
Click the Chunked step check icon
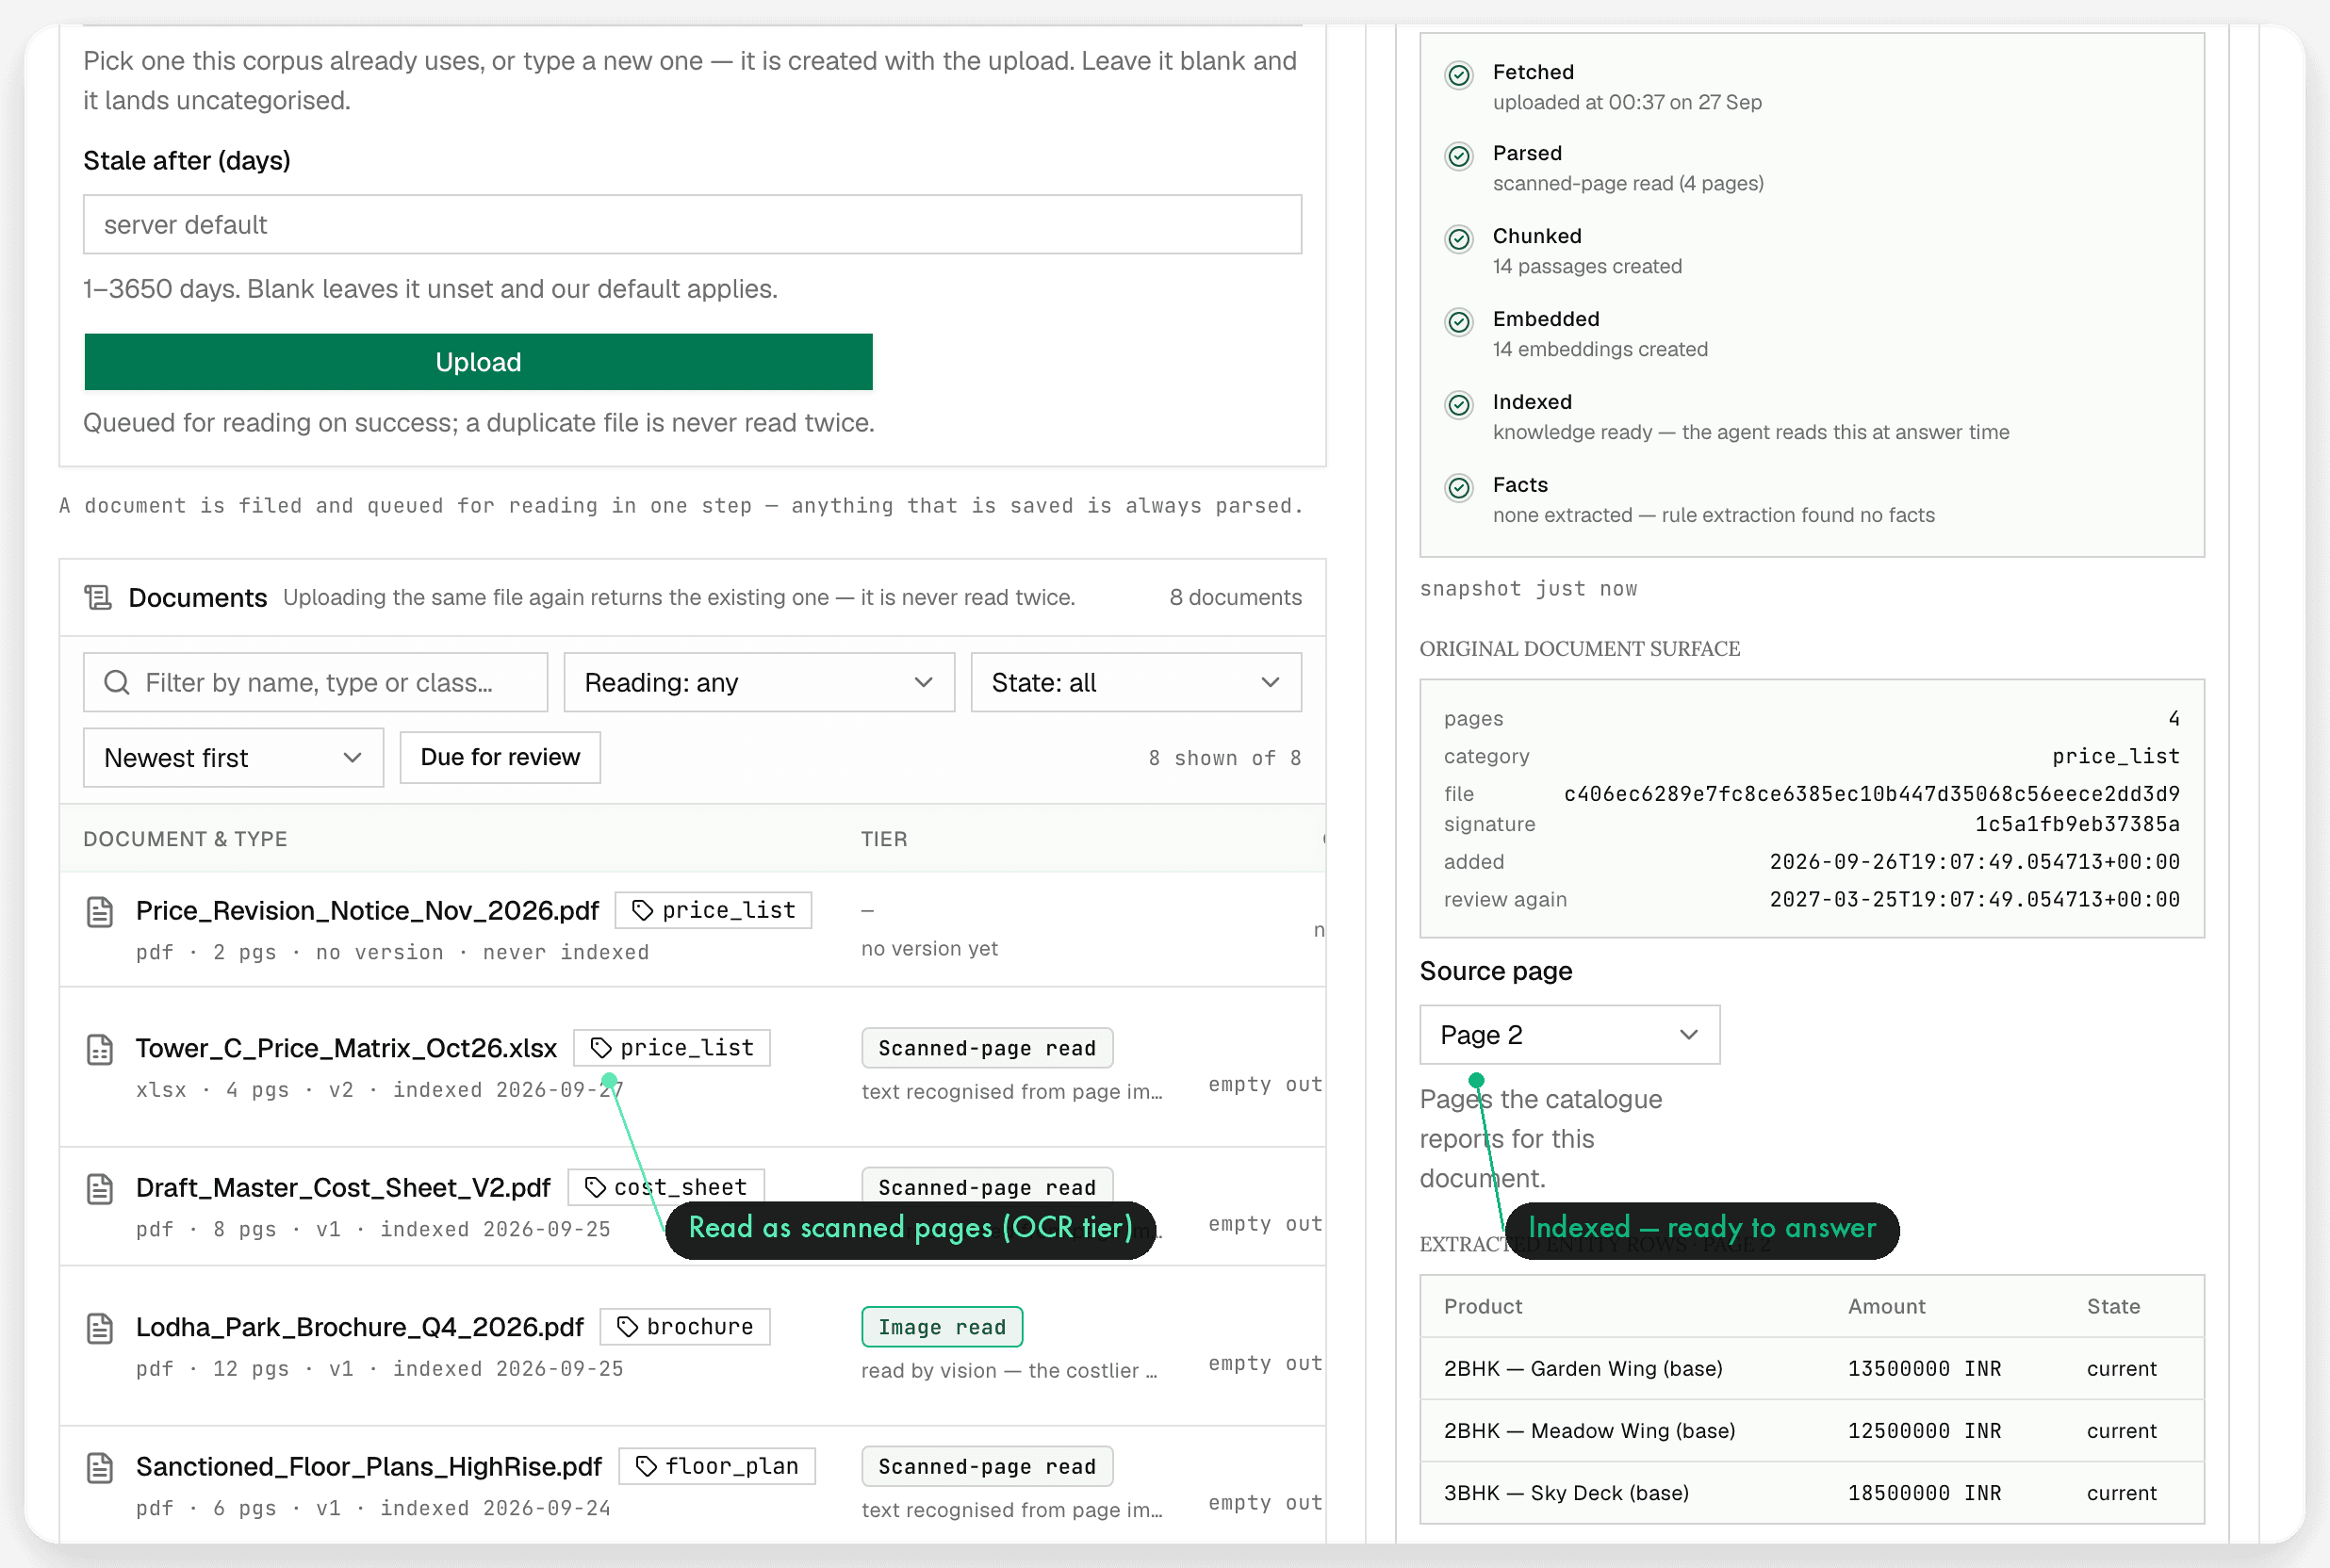(x=1459, y=239)
